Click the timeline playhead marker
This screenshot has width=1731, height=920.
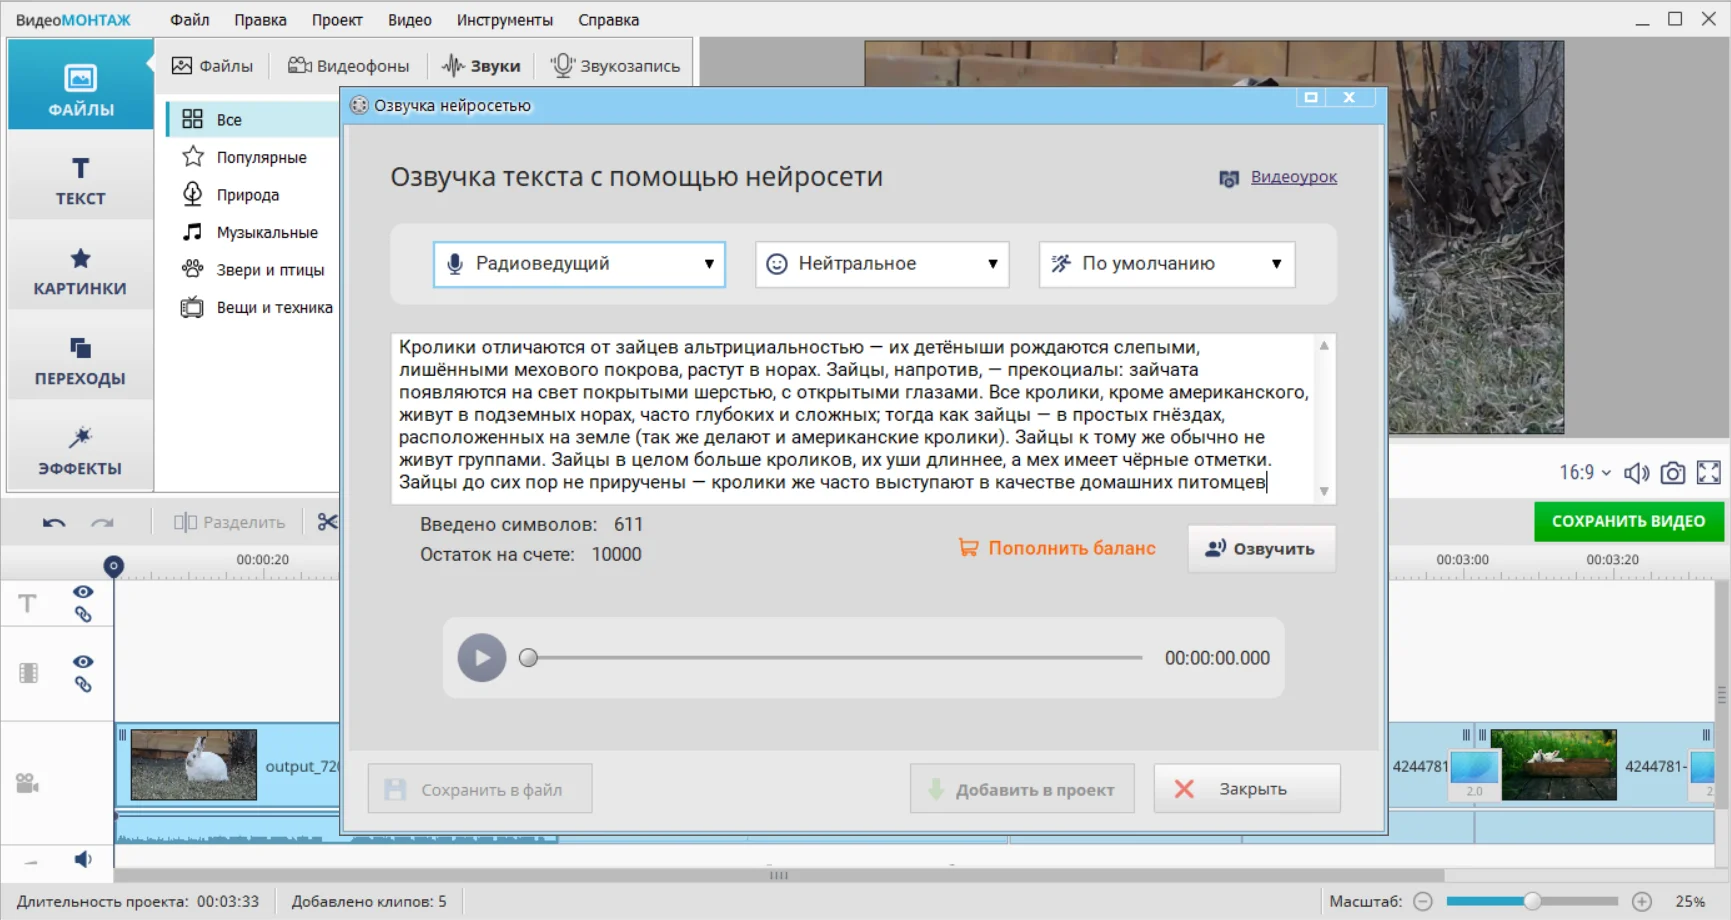pos(114,567)
